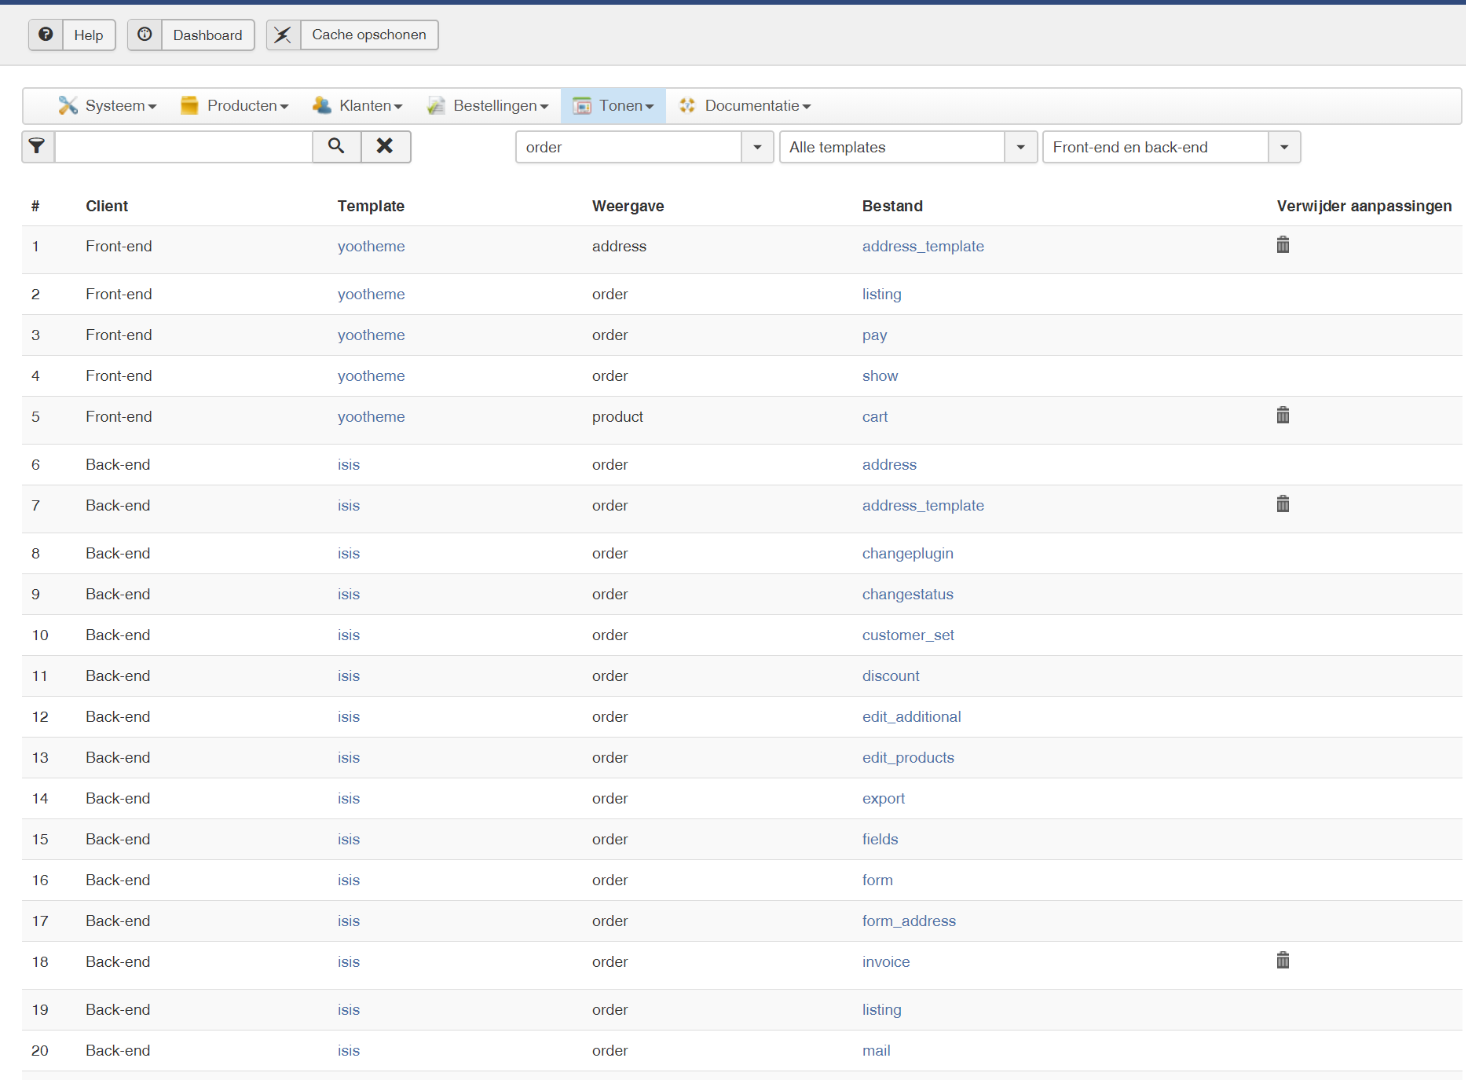This screenshot has width=1466, height=1080.
Task: Click into the search filter text field
Action: pyautogui.click(x=184, y=147)
